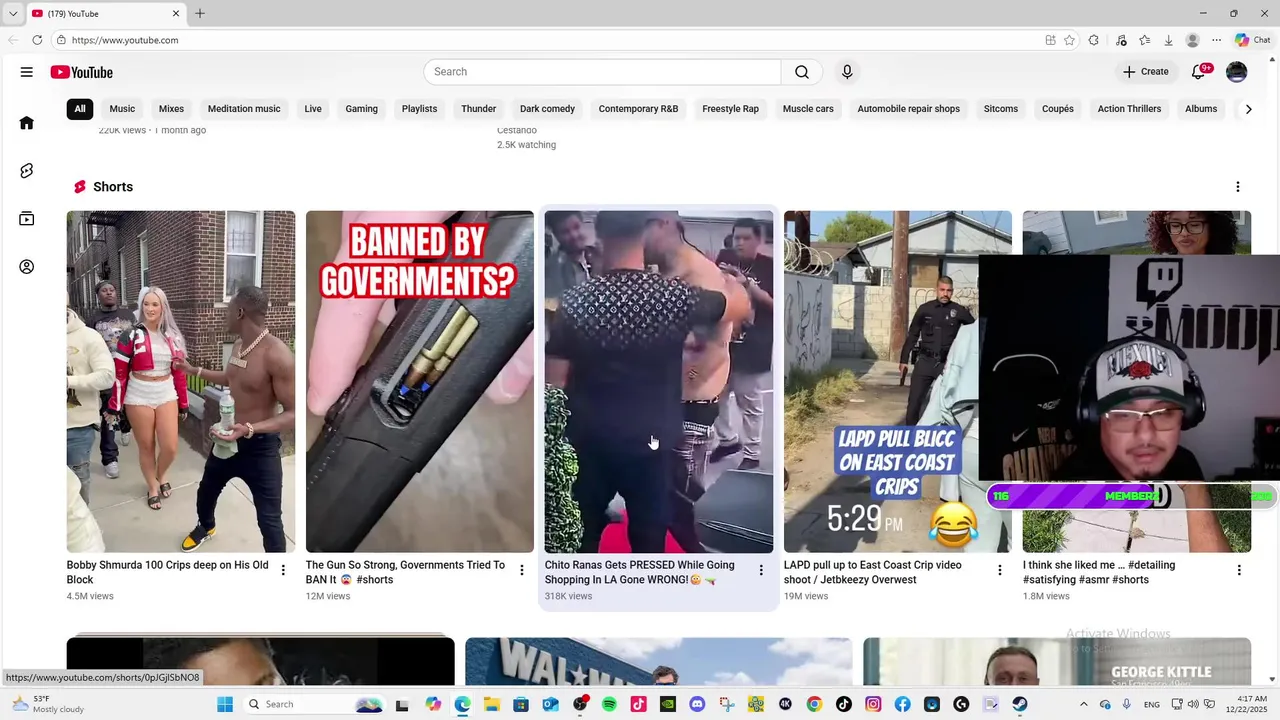The height and width of the screenshot is (720, 1280).
Task: Open the Walmart video thumbnail
Action: [x=659, y=661]
